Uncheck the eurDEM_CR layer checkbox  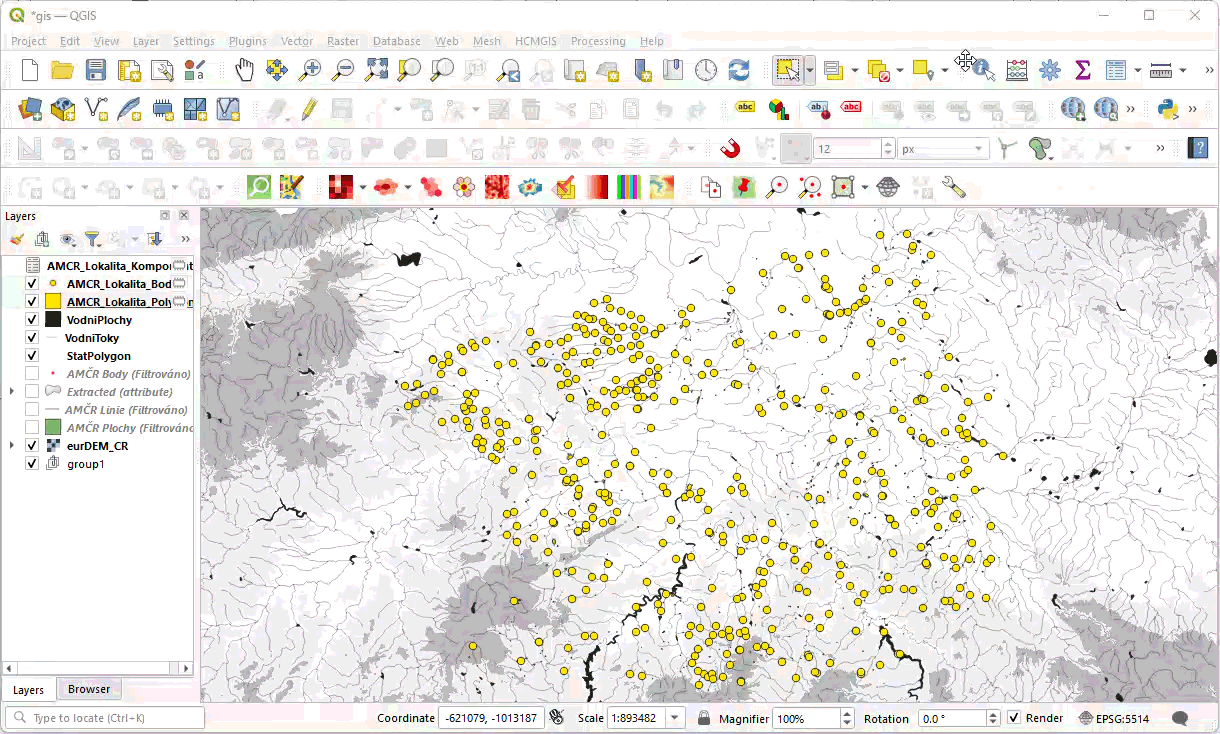coord(32,446)
